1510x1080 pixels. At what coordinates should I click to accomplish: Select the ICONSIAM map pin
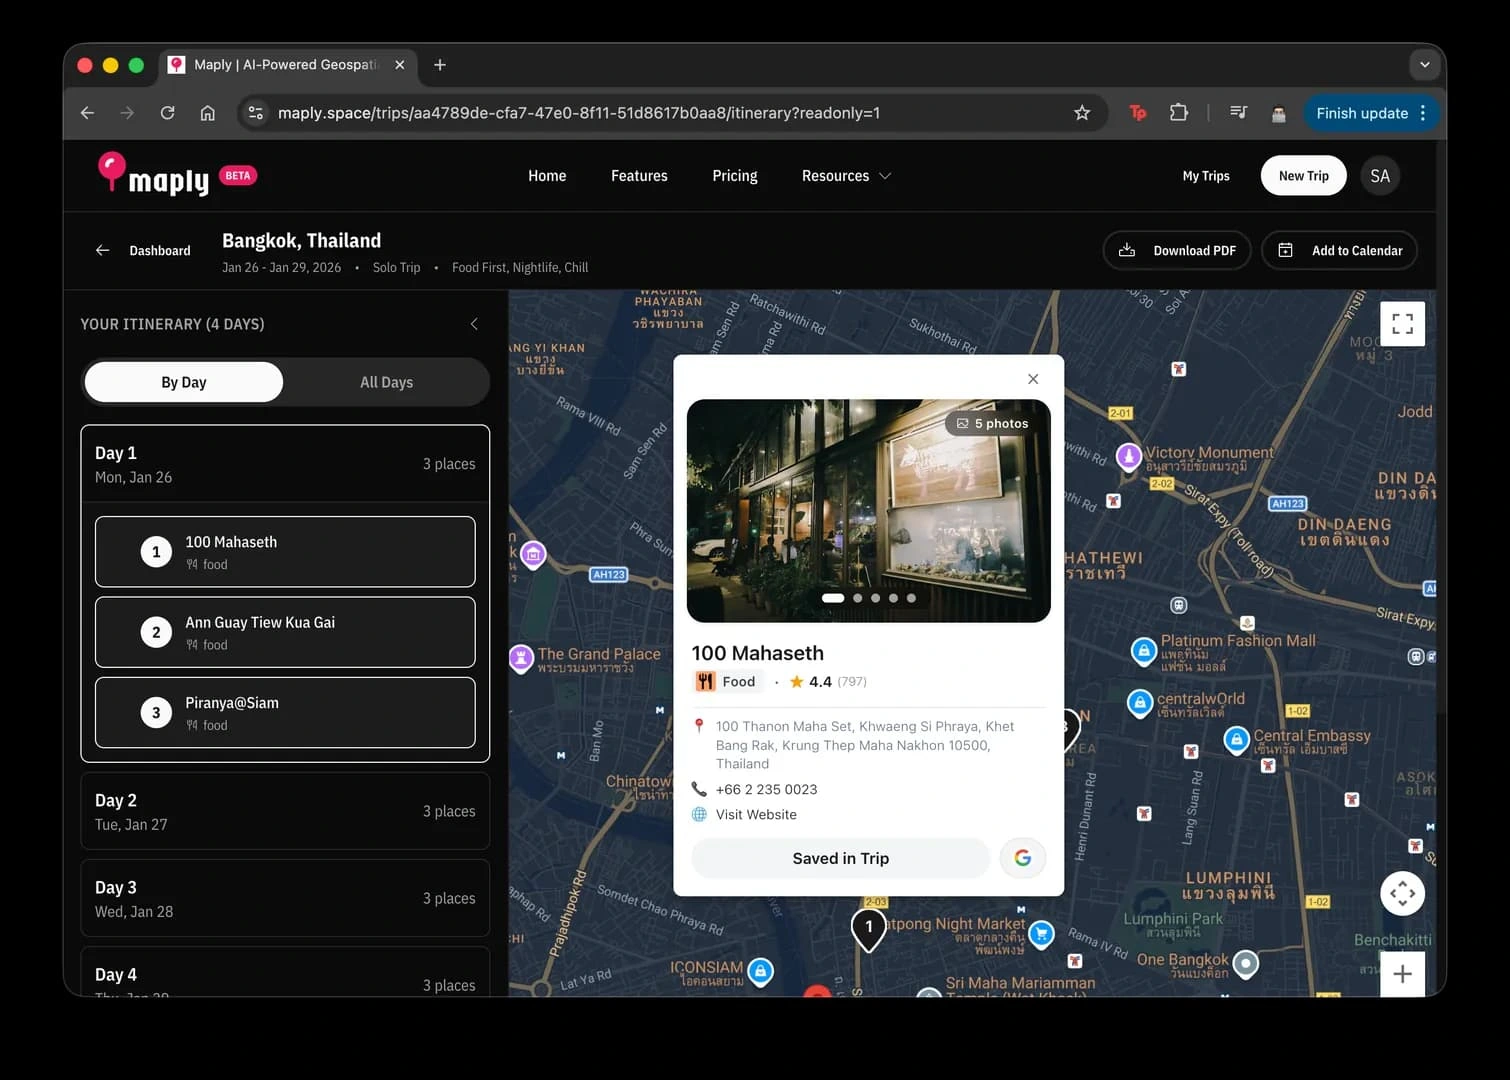tap(761, 971)
